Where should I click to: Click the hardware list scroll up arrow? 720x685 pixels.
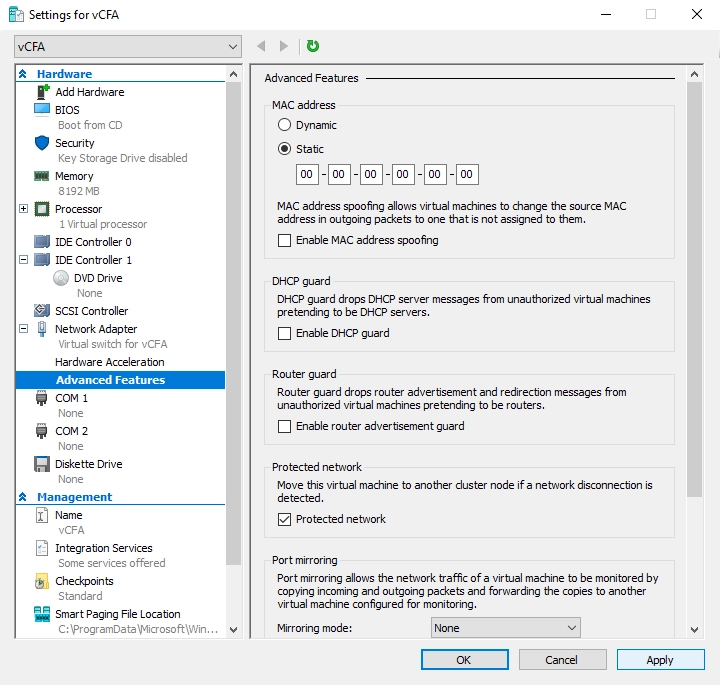pyautogui.click(x=233, y=74)
